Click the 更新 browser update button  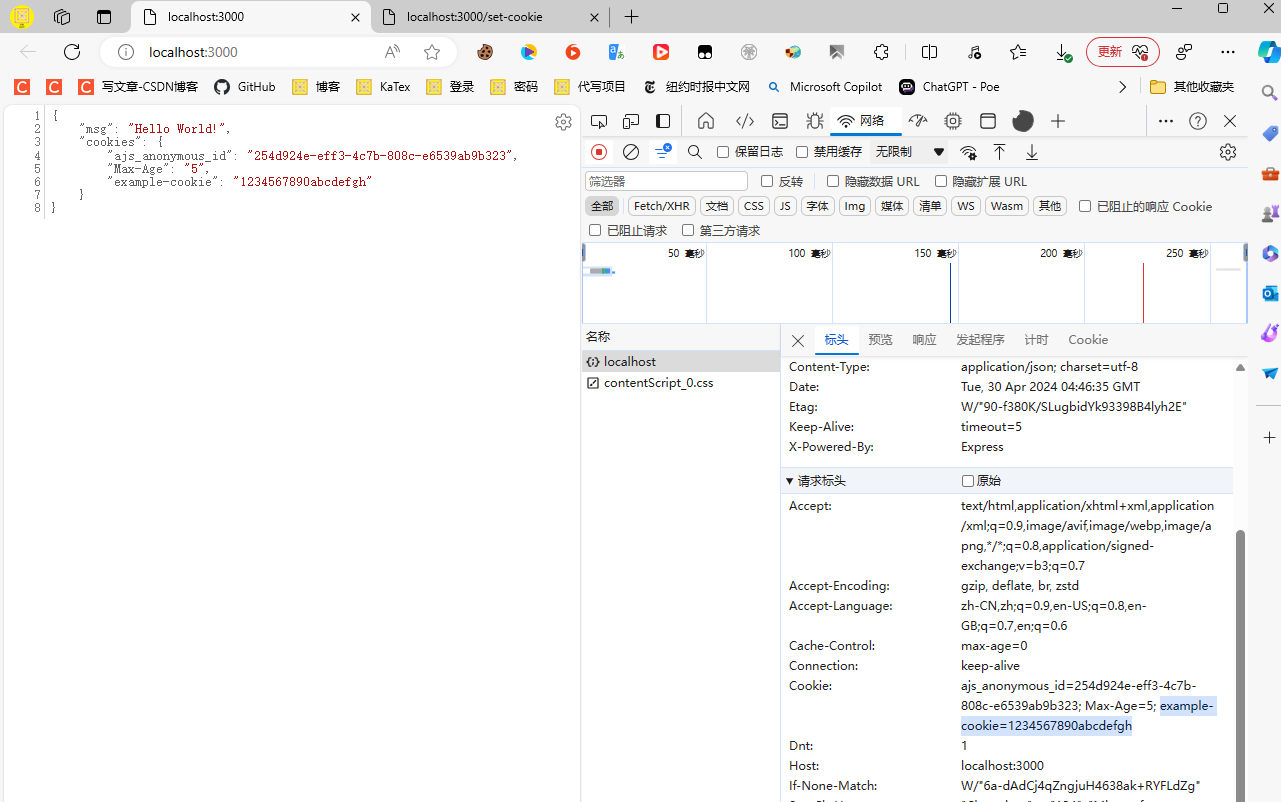coord(1122,52)
